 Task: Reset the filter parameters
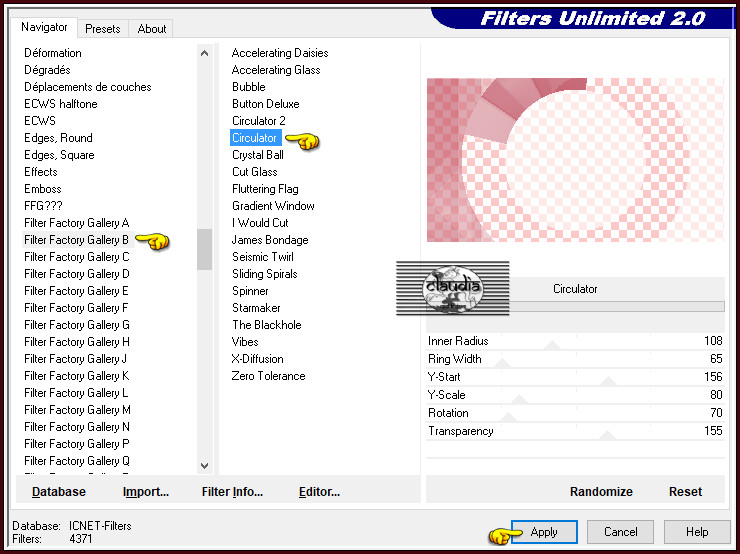click(x=685, y=492)
